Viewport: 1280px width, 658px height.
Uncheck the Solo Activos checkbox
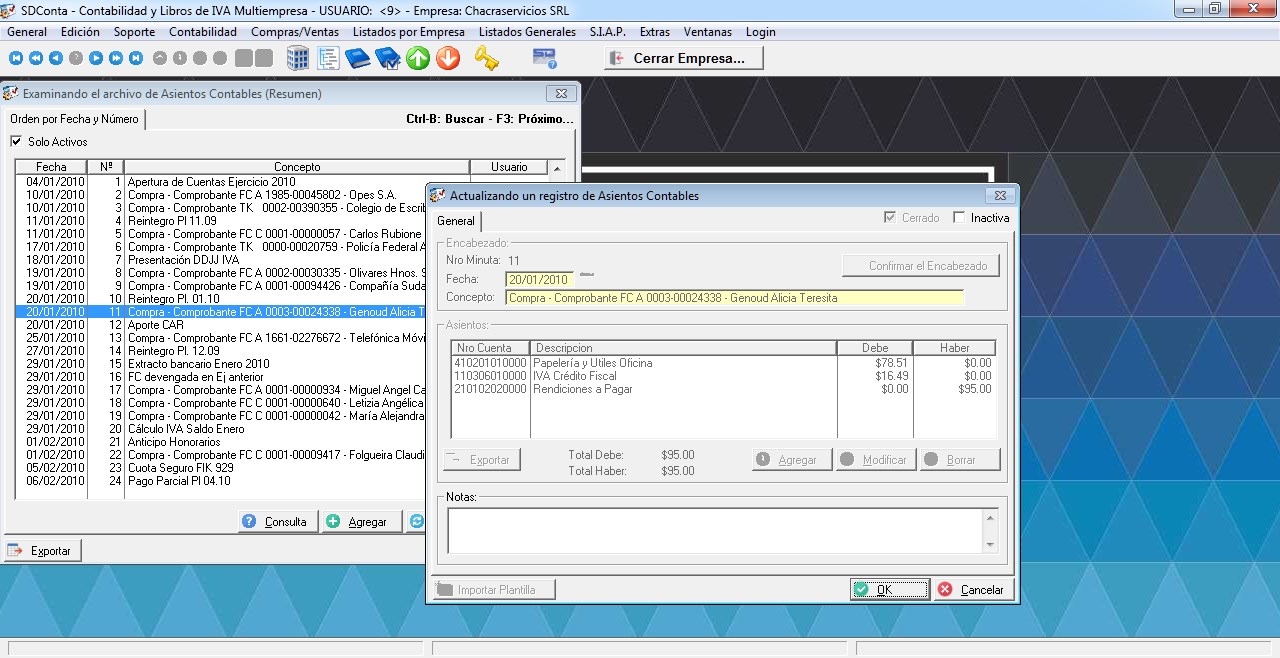(x=16, y=142)
